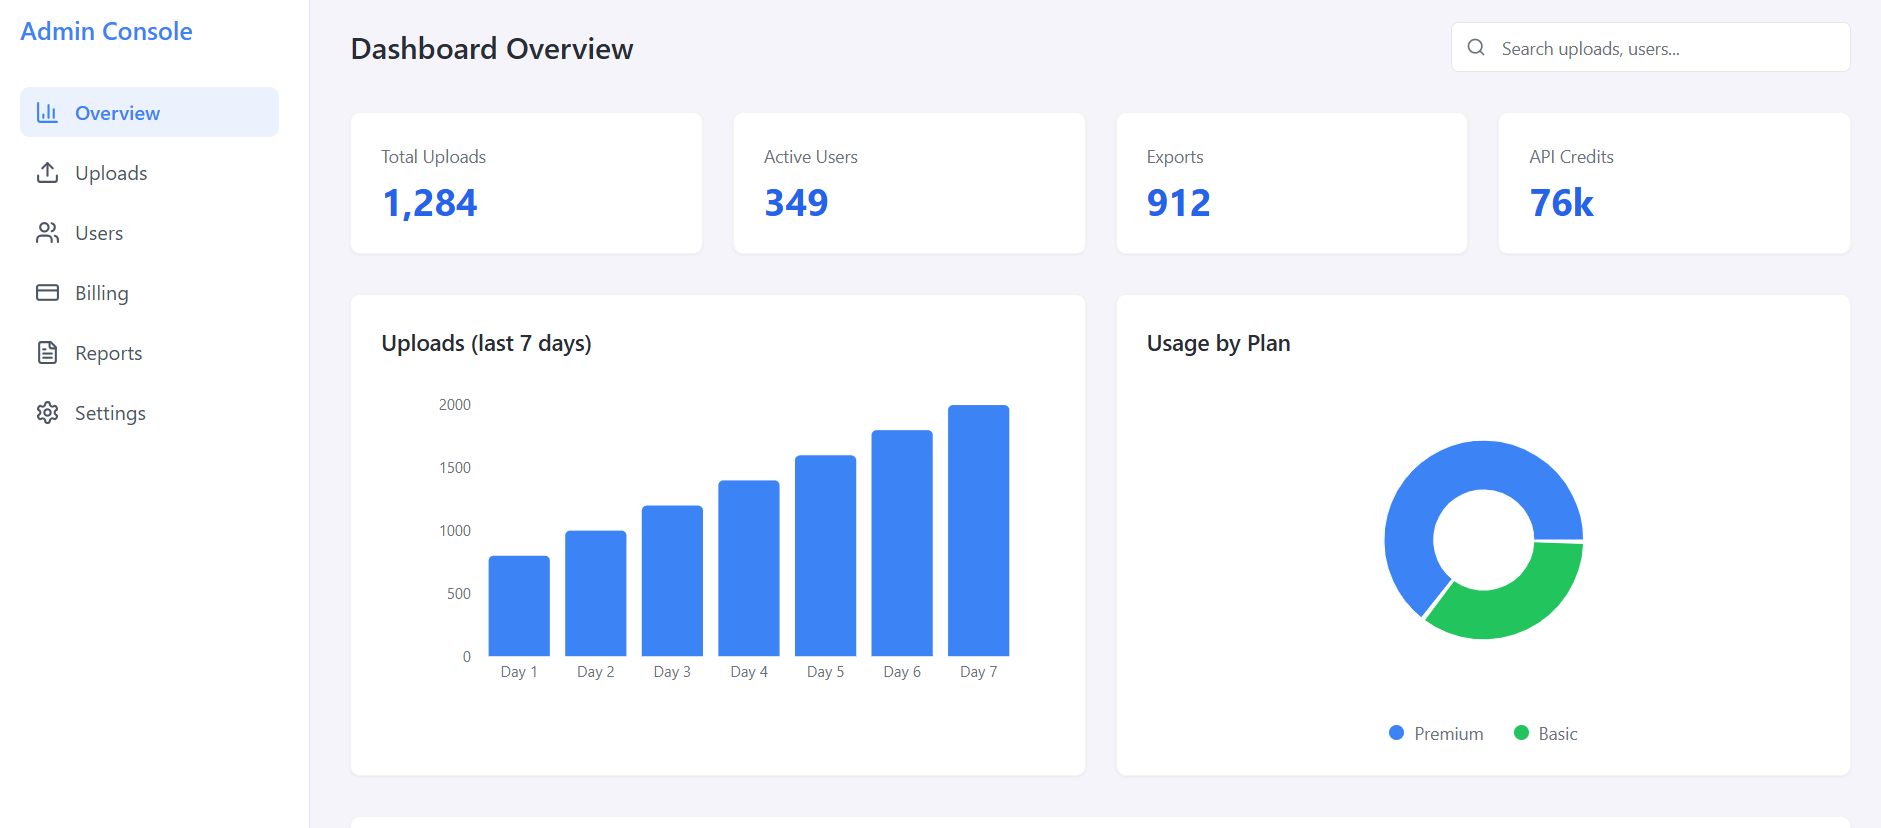Click the magnifier icon in search box
The image size is (1881, 828).
coord(1476,48)
